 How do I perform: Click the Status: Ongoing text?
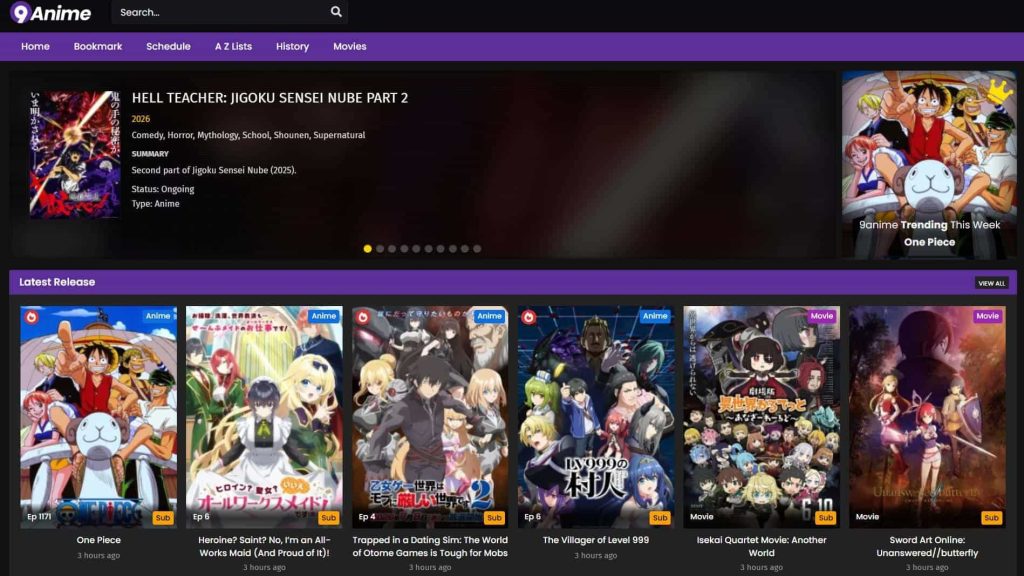(163, 189)
